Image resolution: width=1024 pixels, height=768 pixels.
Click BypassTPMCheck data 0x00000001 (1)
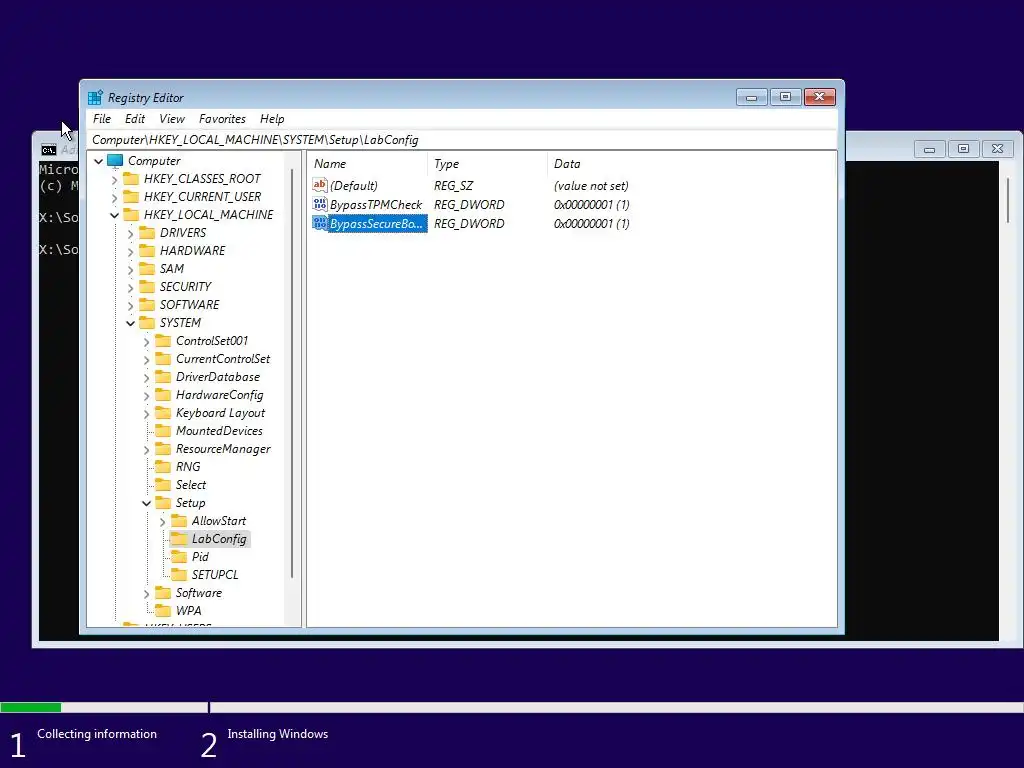click(x=592, y=204)
